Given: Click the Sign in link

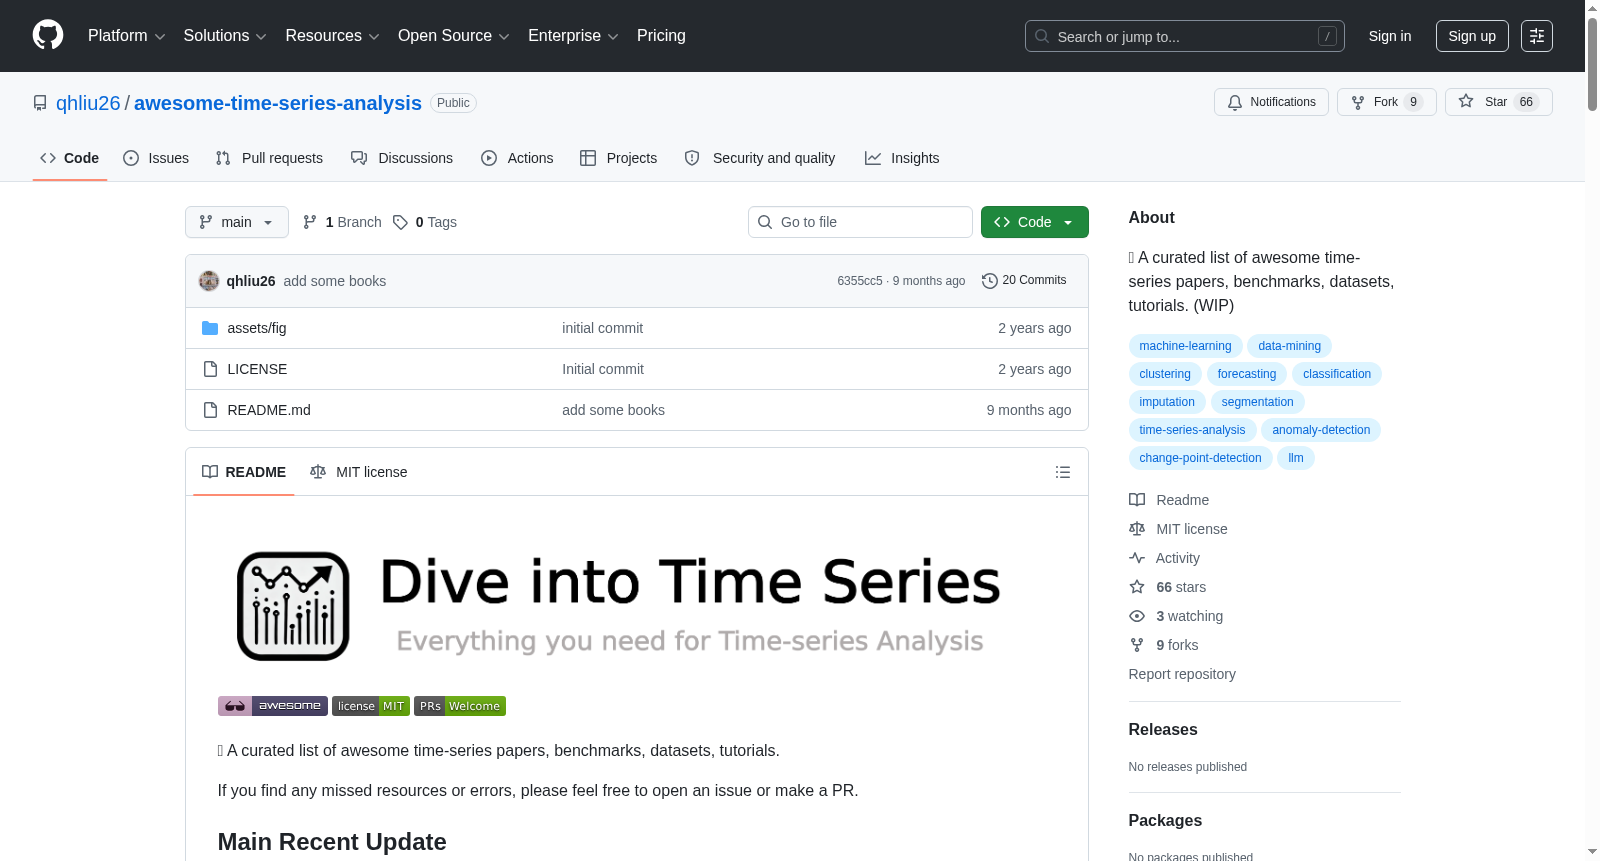Looking at the screenshot, I should pos(1390,36).
